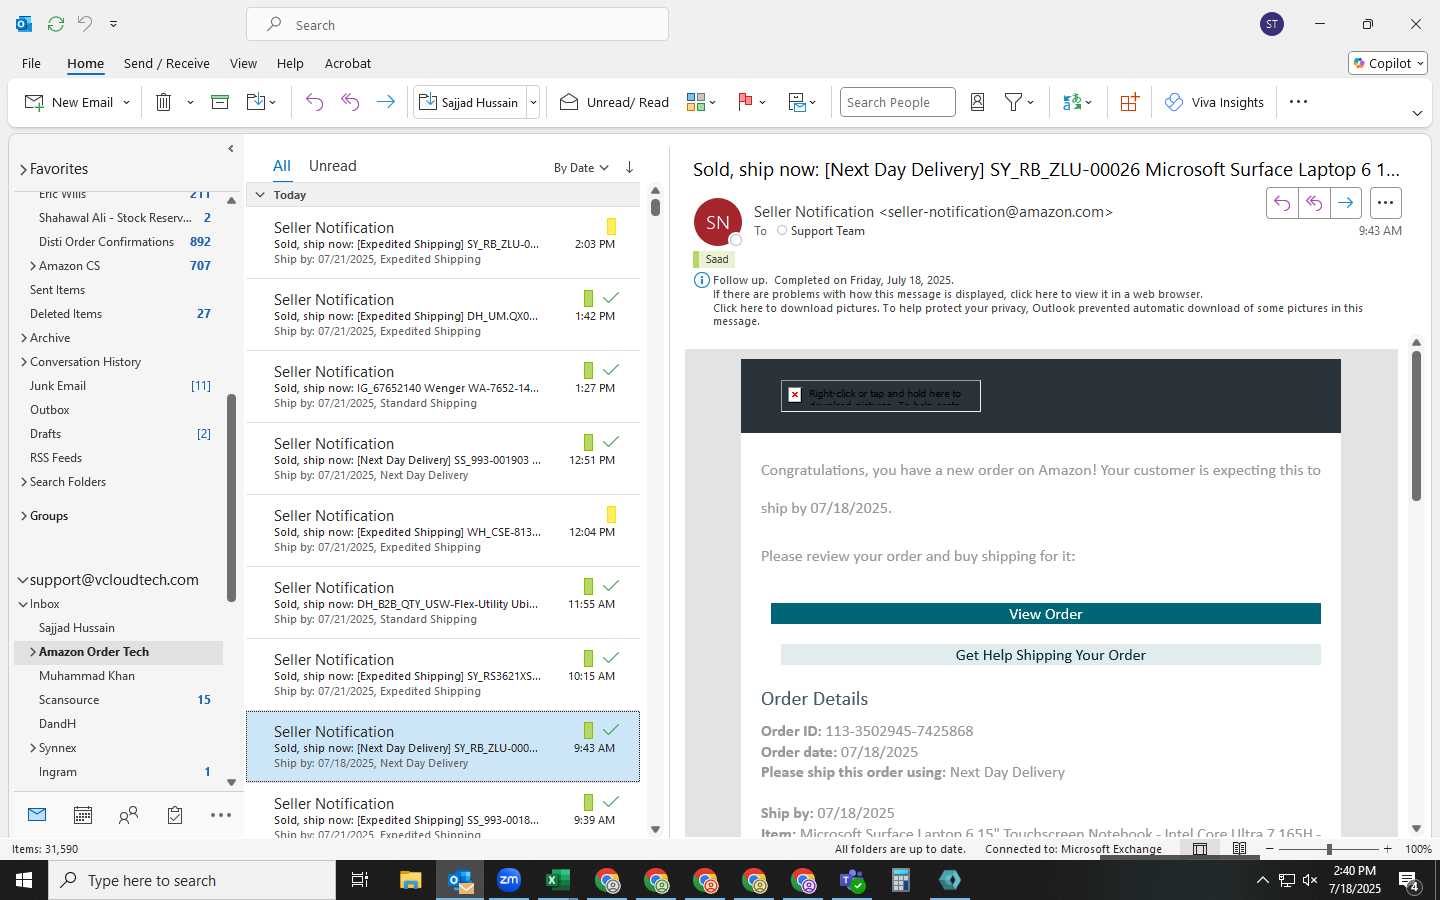Expand the Favorites section
The height and width of the screenshot is (900, 1440).
click(23, 169)
